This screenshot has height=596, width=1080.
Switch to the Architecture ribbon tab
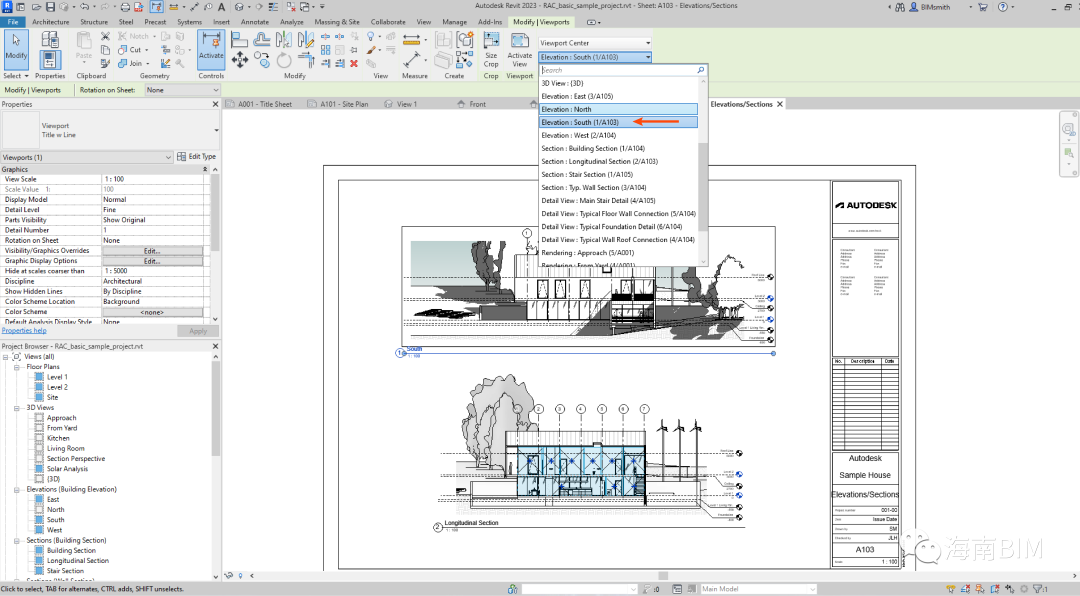50,22
